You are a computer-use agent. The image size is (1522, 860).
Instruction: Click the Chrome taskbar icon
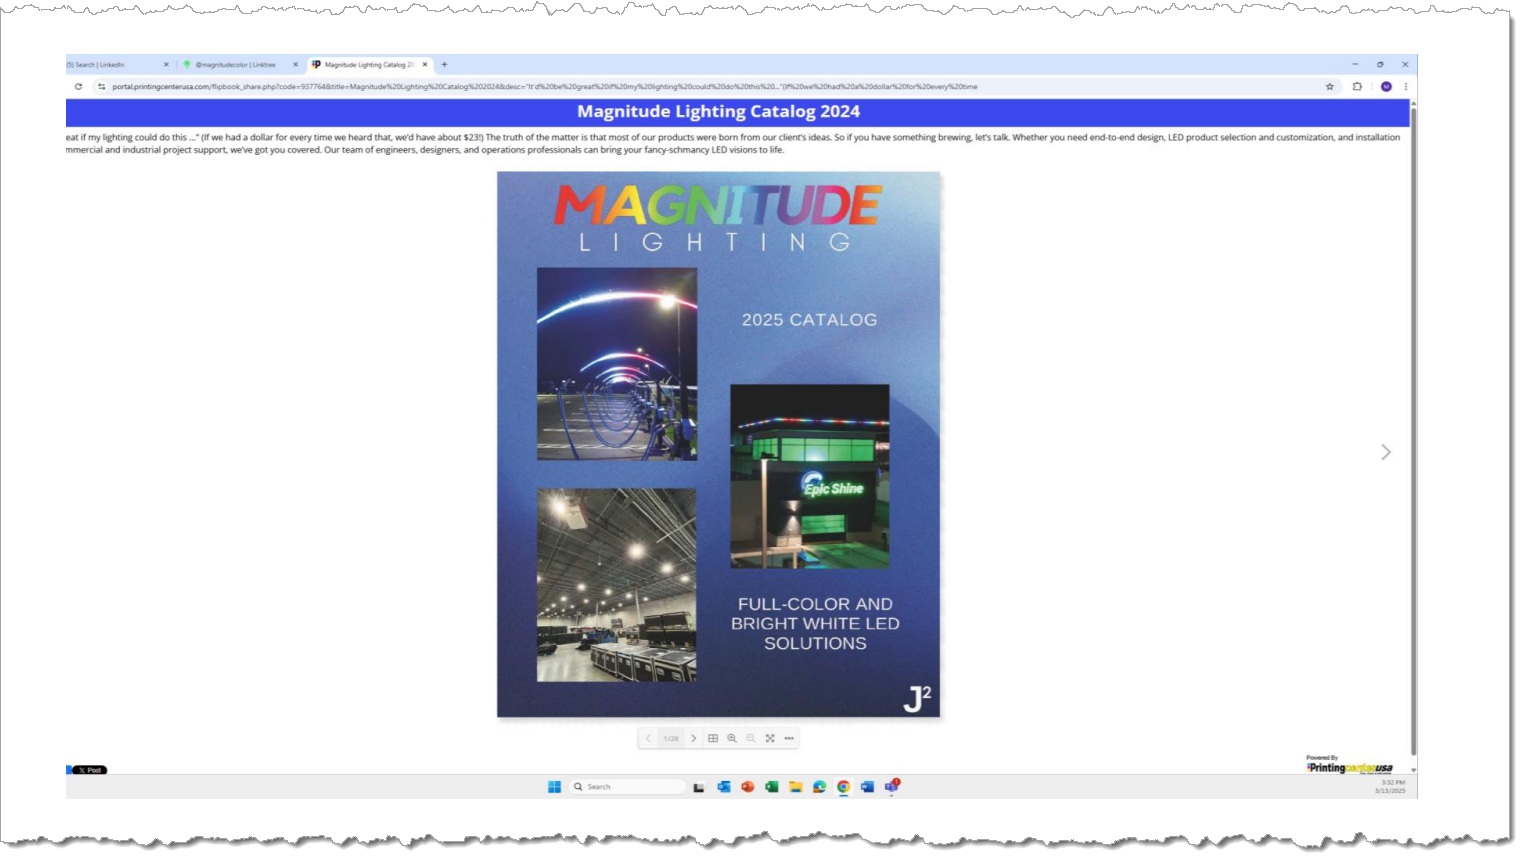[x=843, y=787]
